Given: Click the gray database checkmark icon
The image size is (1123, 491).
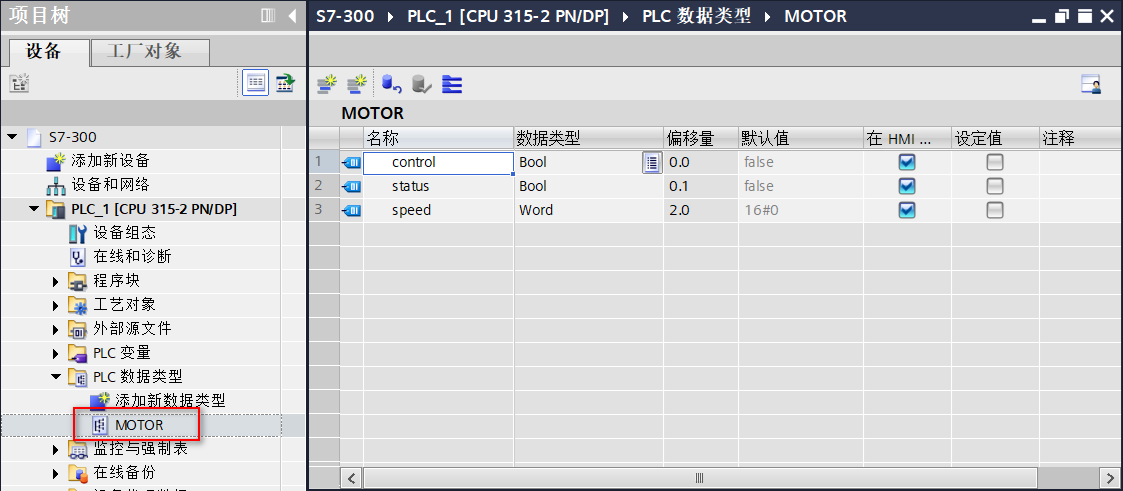Looking at the screenshot, I should click(421, 85).
